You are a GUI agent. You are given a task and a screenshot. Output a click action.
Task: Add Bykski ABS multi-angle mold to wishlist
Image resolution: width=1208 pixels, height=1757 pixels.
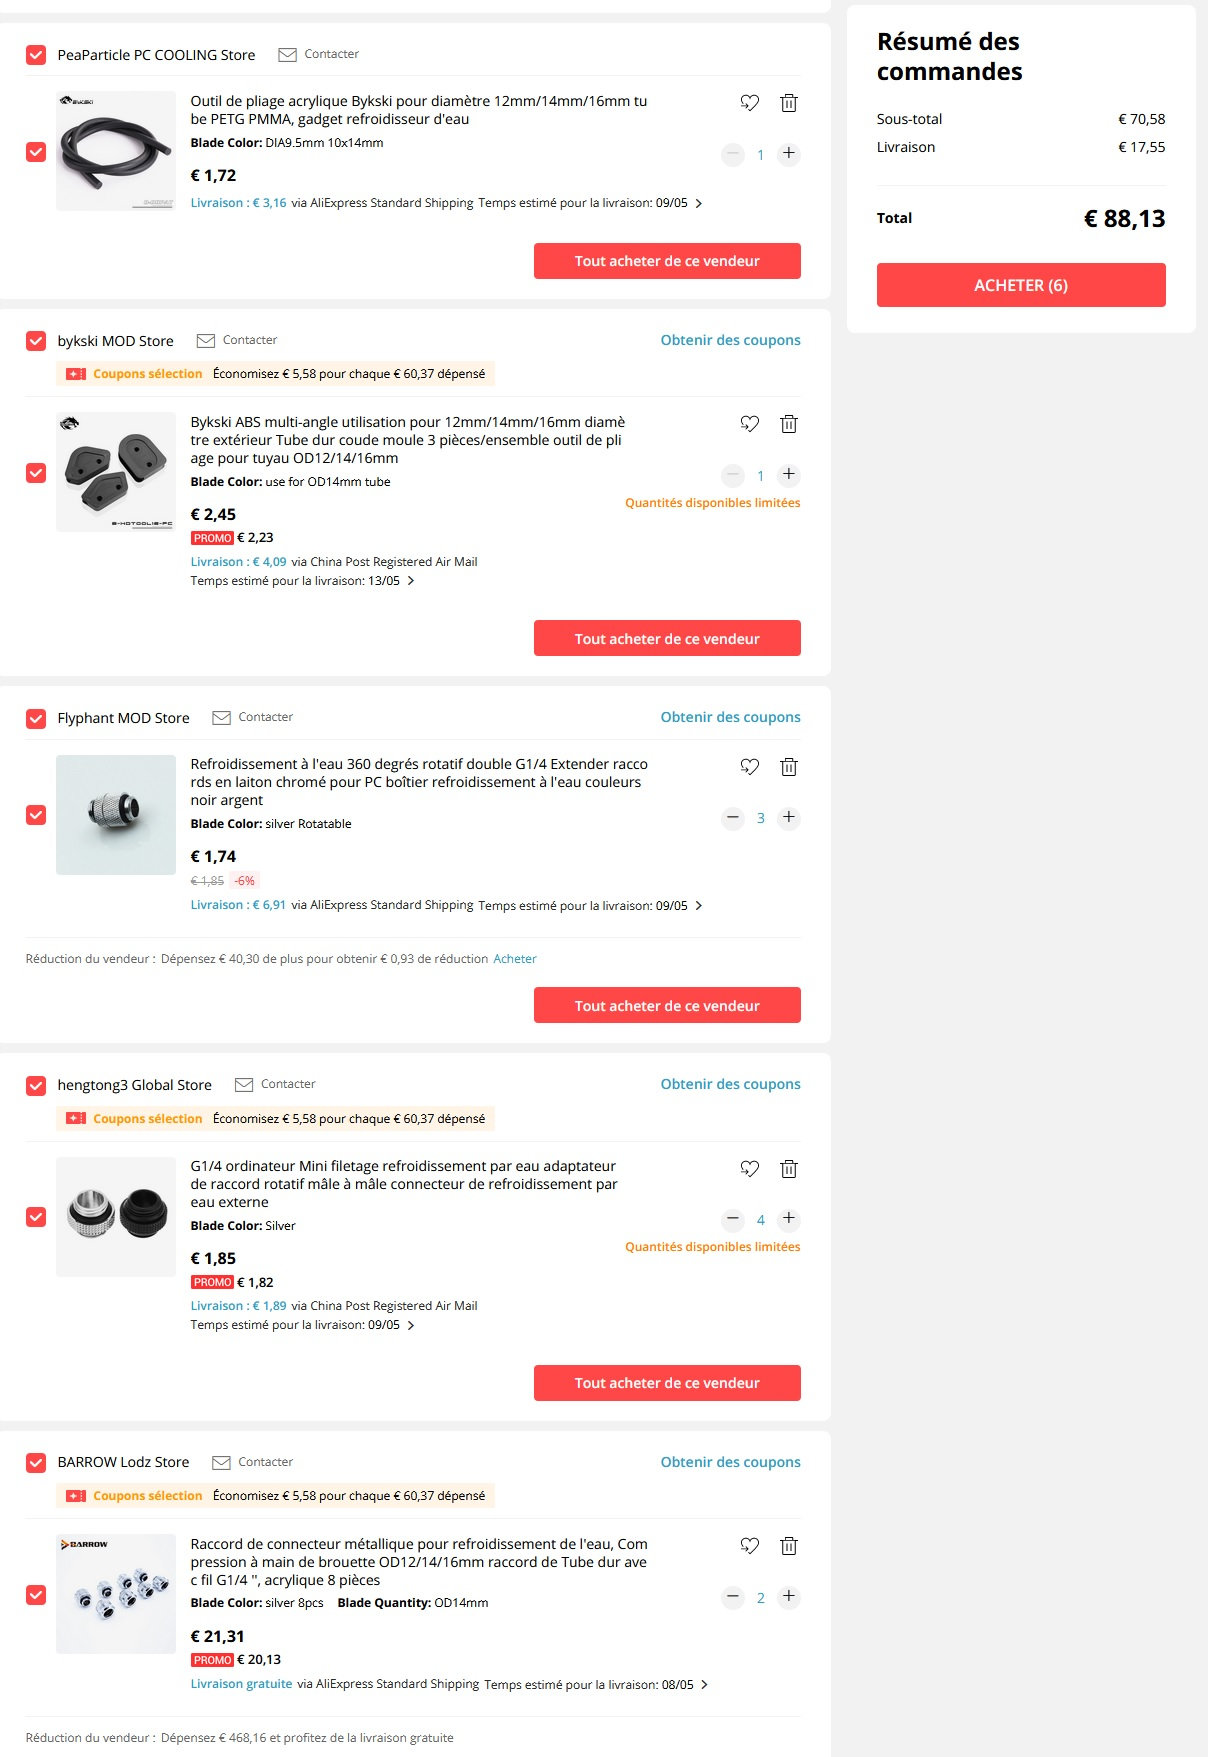pyautogui.click(x=749, y=424)
